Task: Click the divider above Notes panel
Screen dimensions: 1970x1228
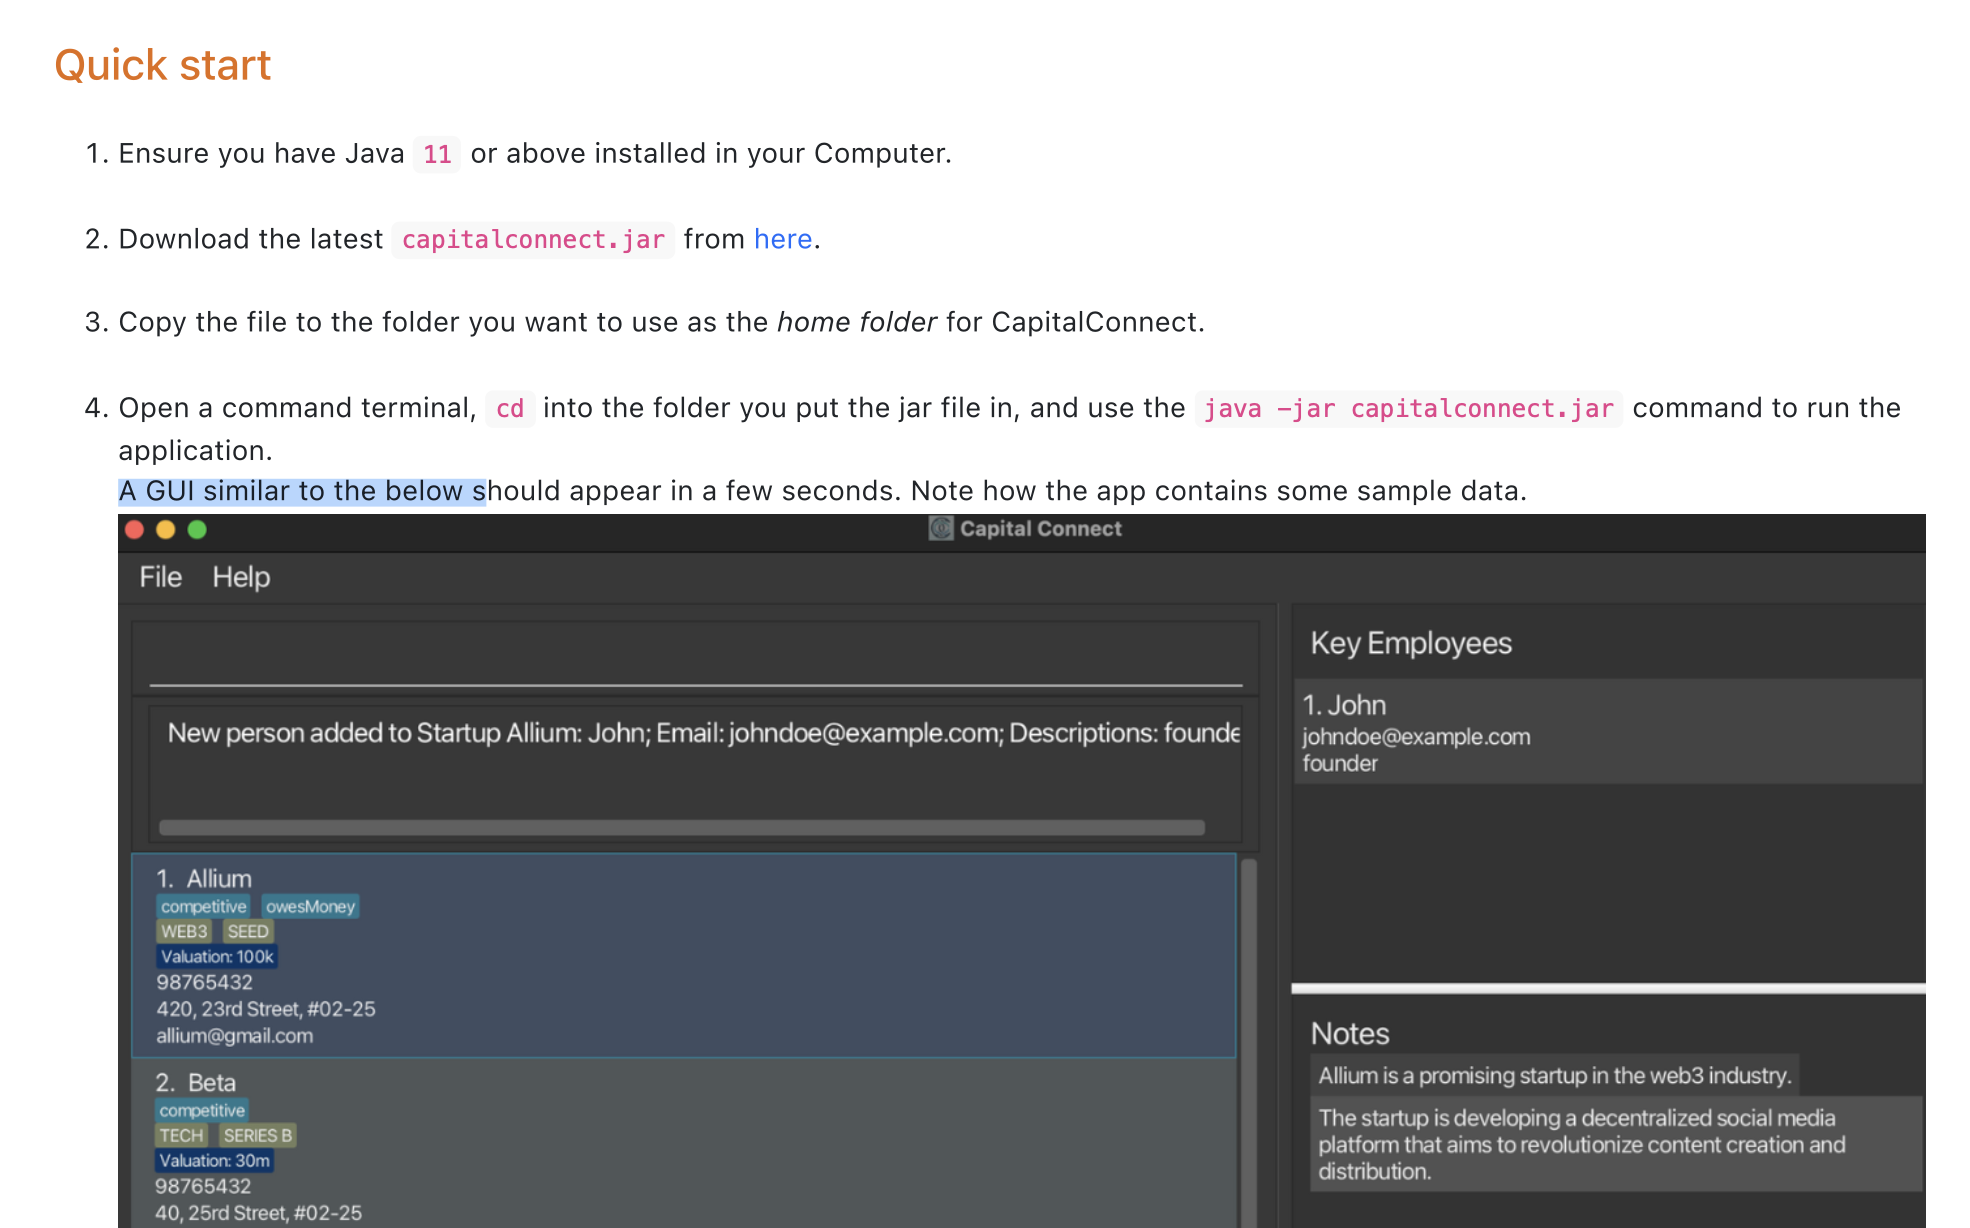Action: (1607, 988)
